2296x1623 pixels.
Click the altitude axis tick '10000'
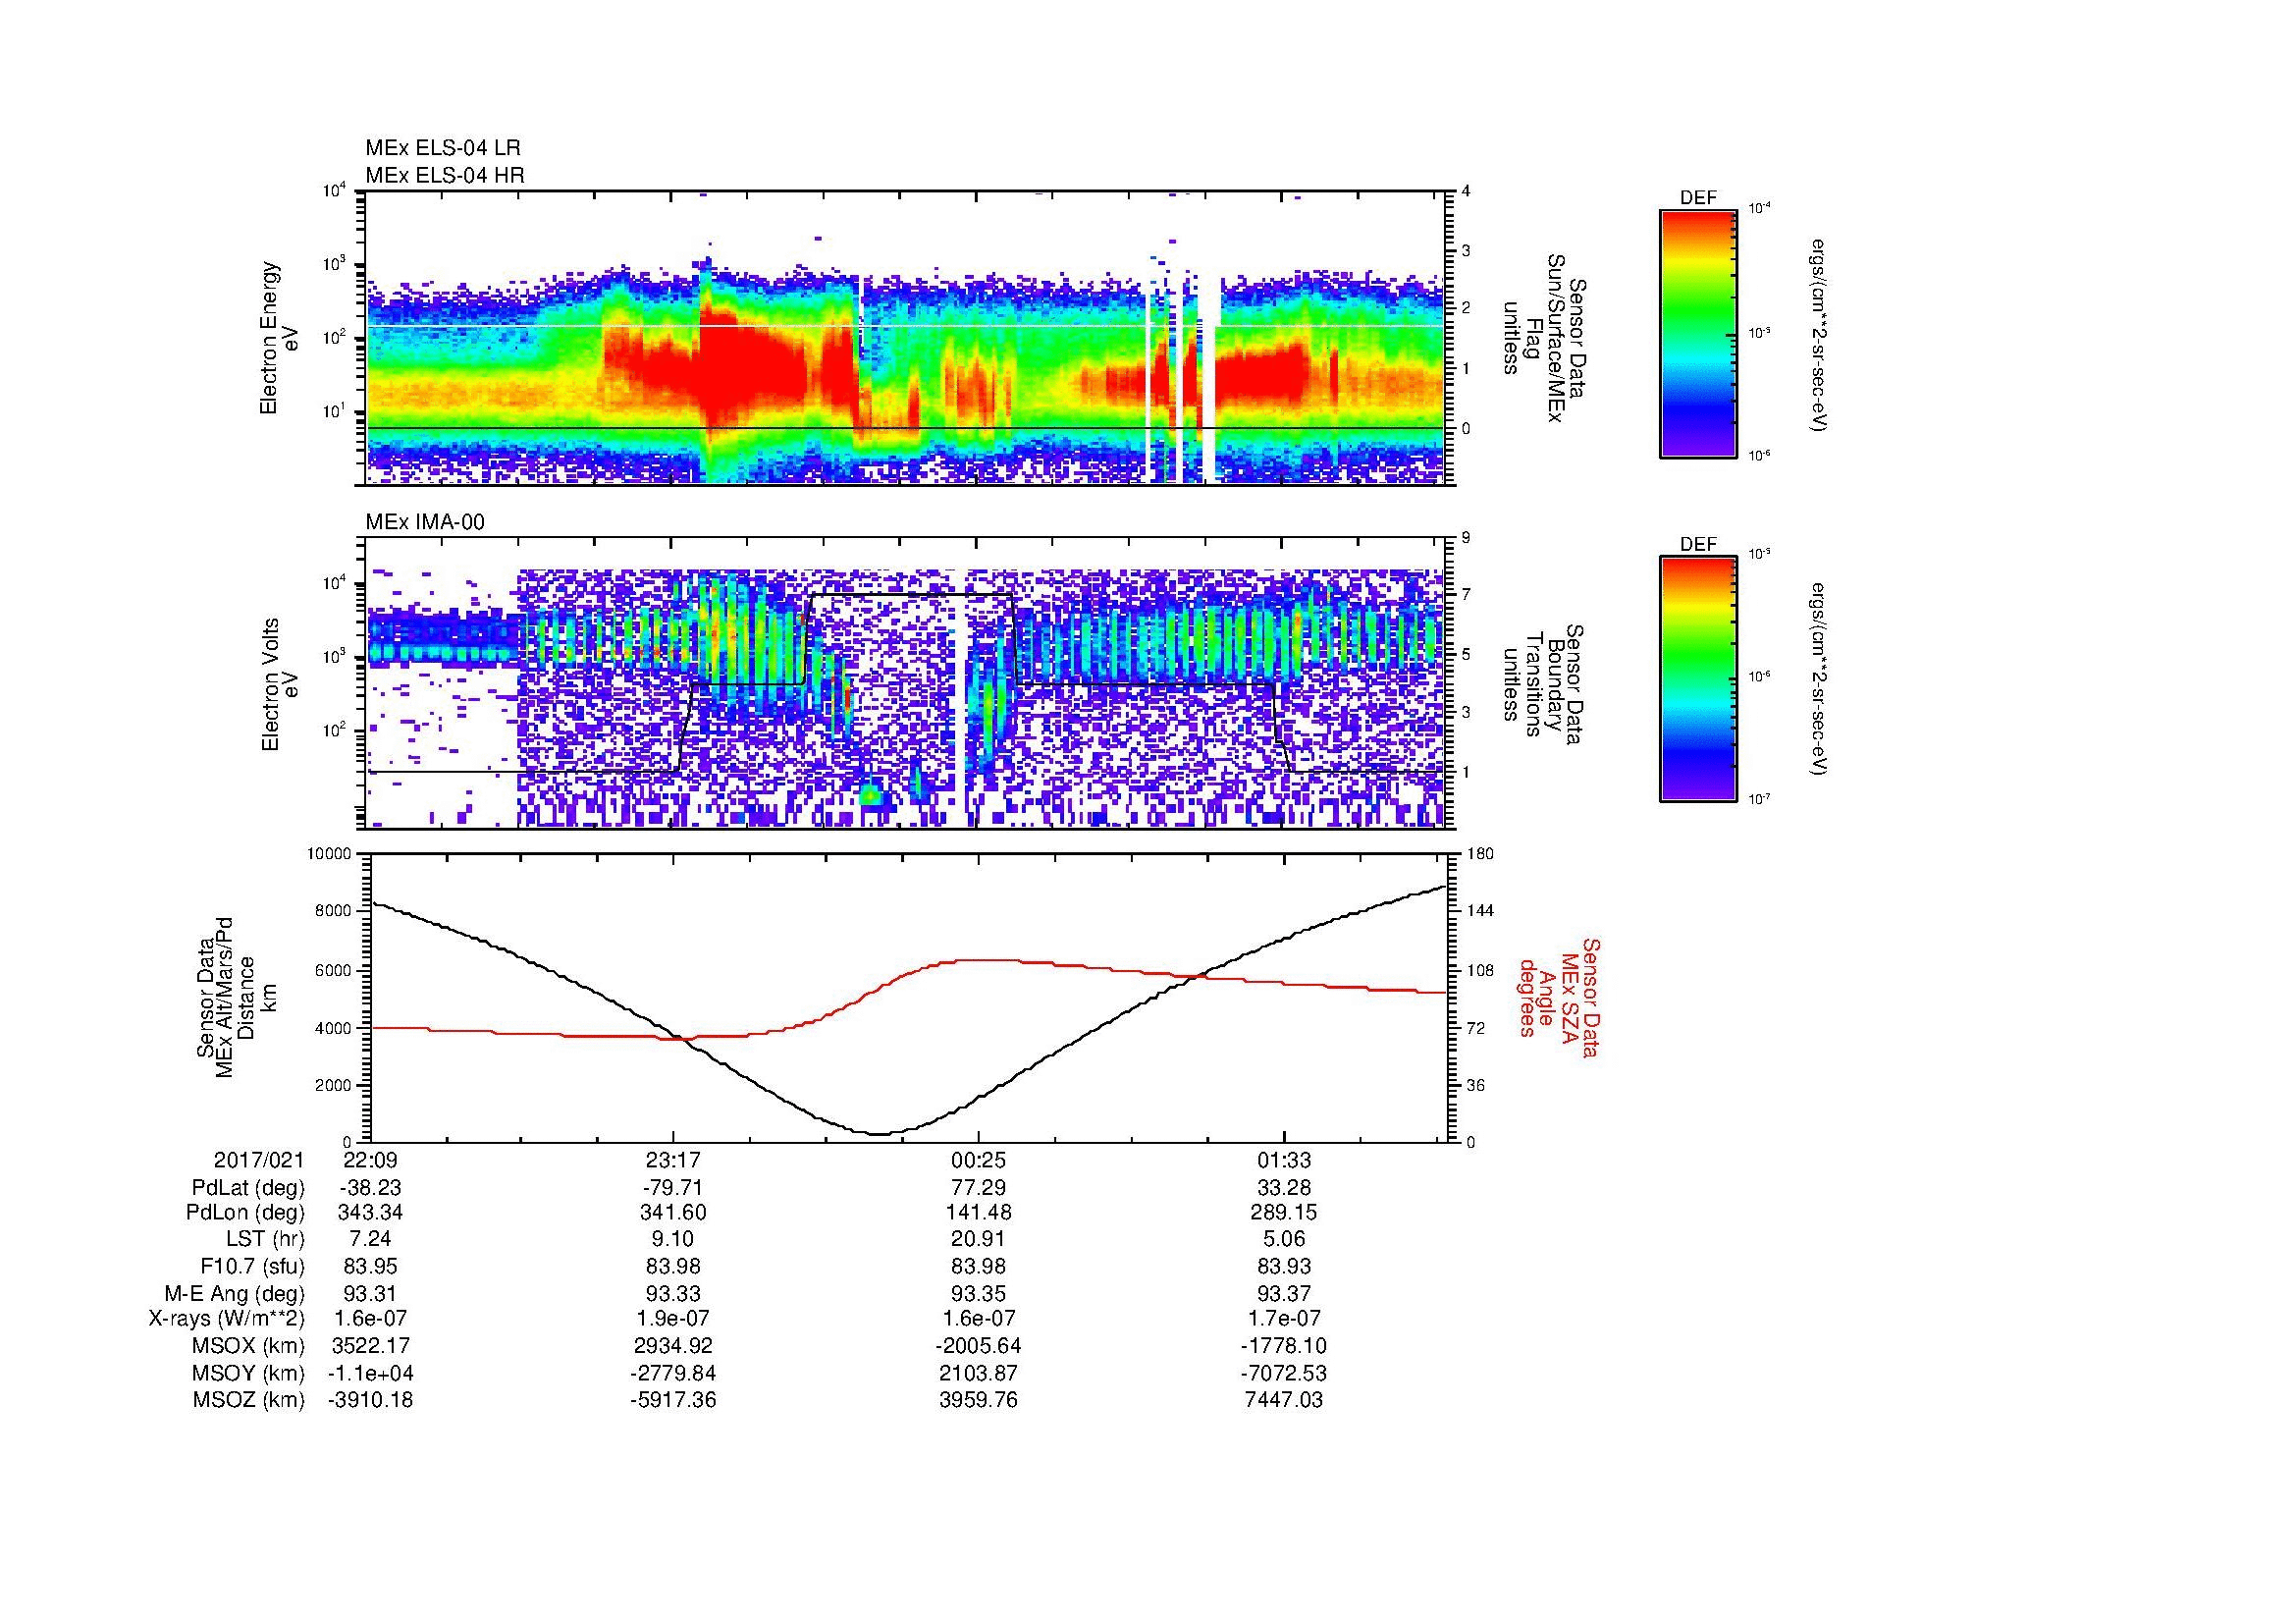[x=330, y=853]
